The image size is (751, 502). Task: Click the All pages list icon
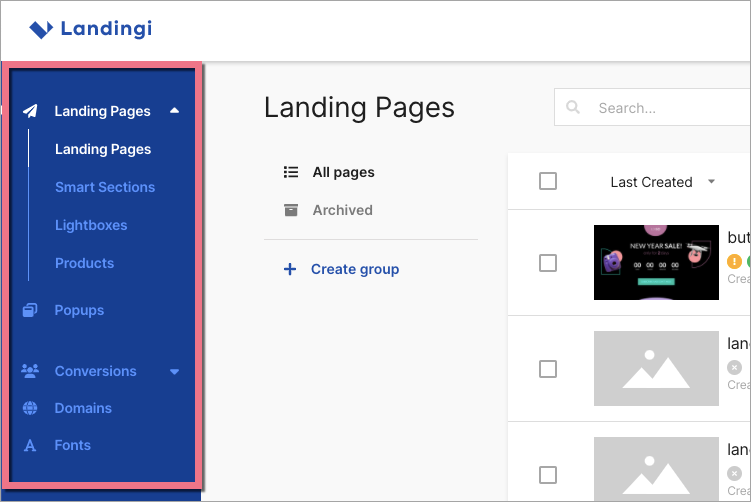[291, 172]
